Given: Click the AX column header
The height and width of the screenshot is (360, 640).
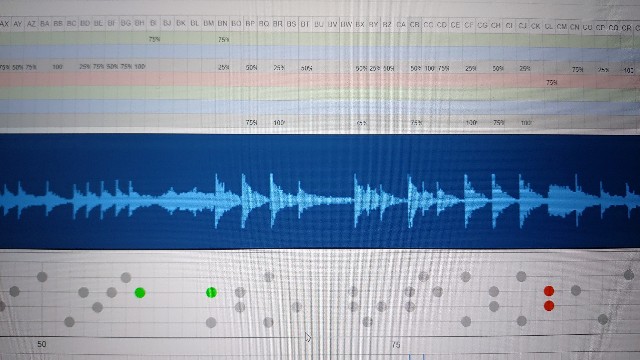Looking at the screenshot, I should (x=4, y=24).
